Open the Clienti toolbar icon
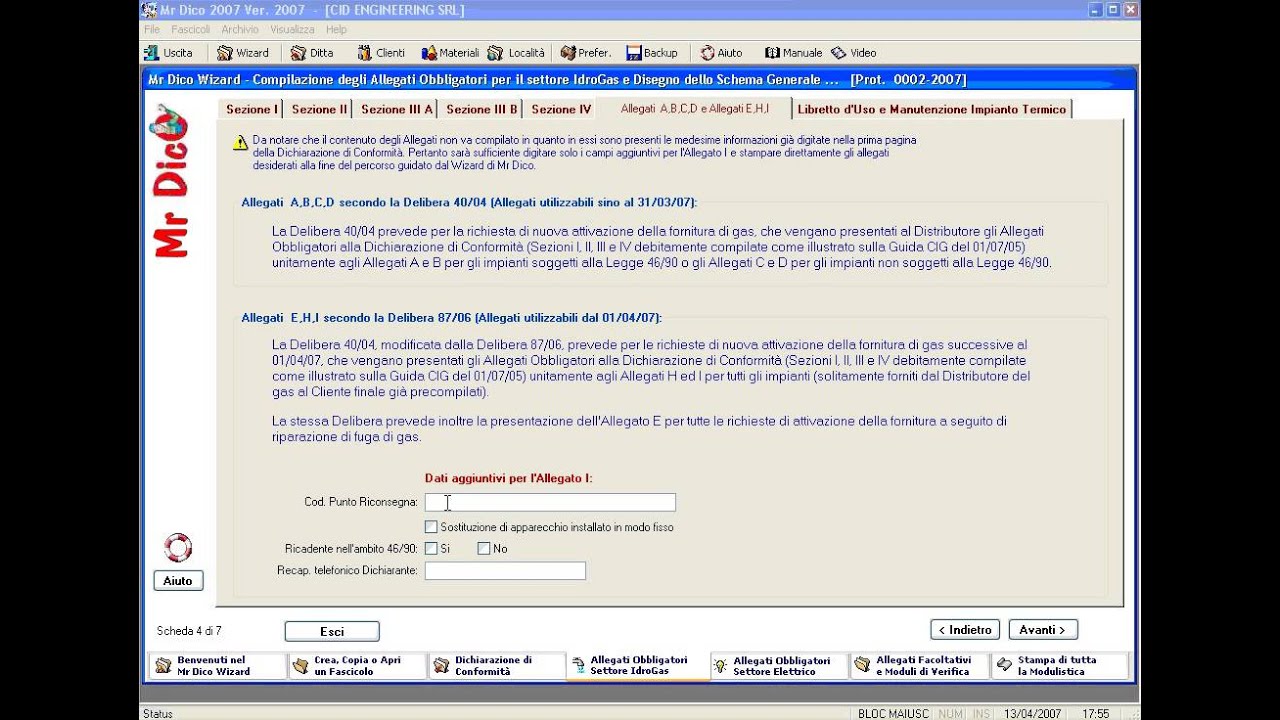The image size is (1280, 720). click(365, 53)
